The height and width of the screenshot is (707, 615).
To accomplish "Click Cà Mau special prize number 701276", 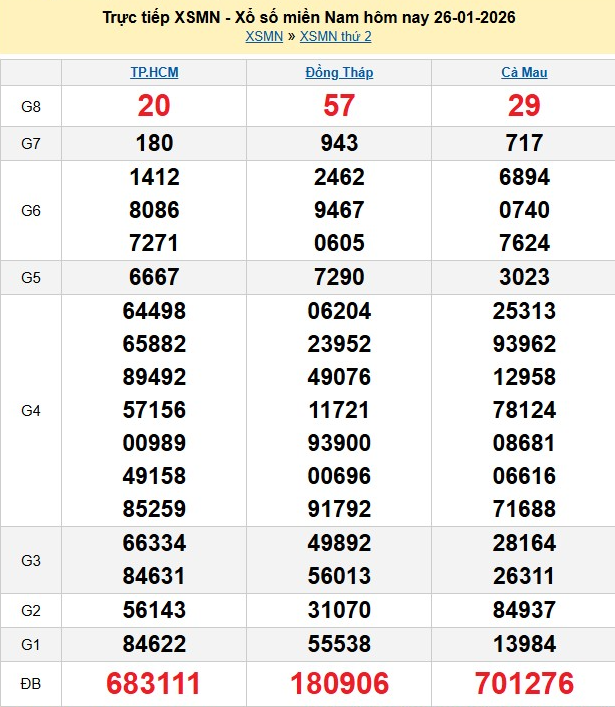I will click(x=524, y=684).
